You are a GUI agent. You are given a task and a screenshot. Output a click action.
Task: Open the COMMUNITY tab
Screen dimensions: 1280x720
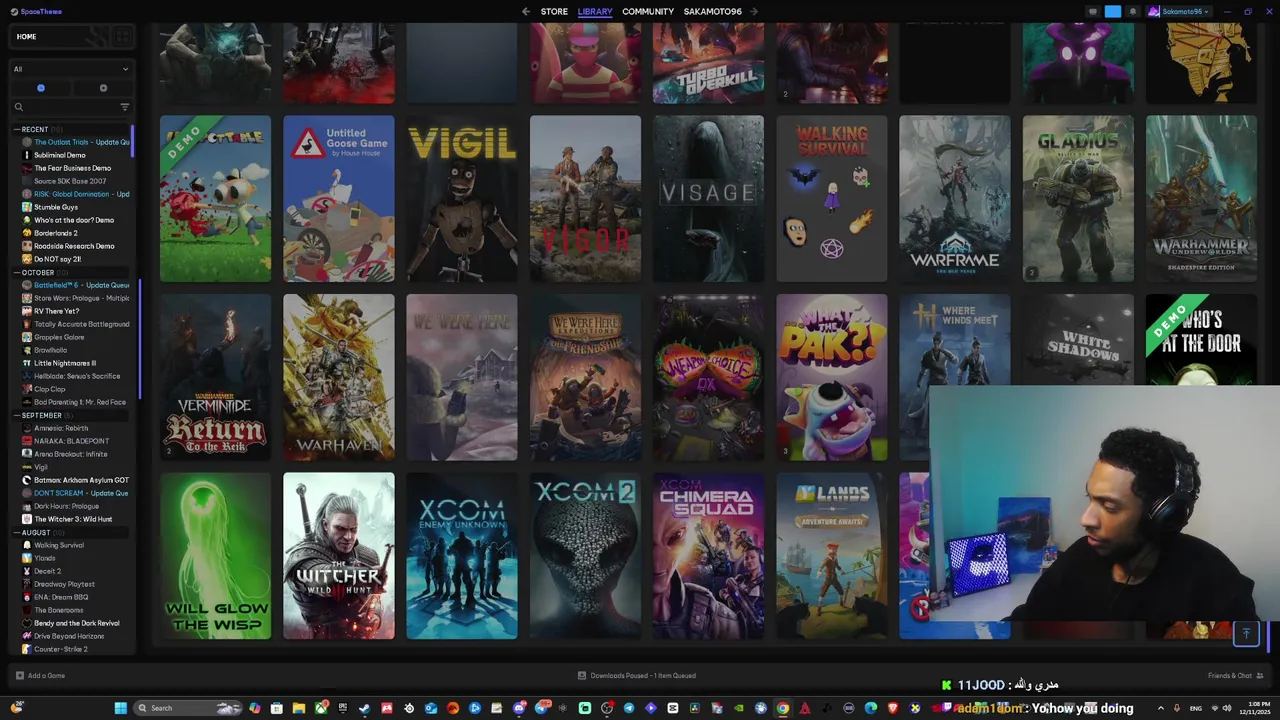(x=648, y=11)
